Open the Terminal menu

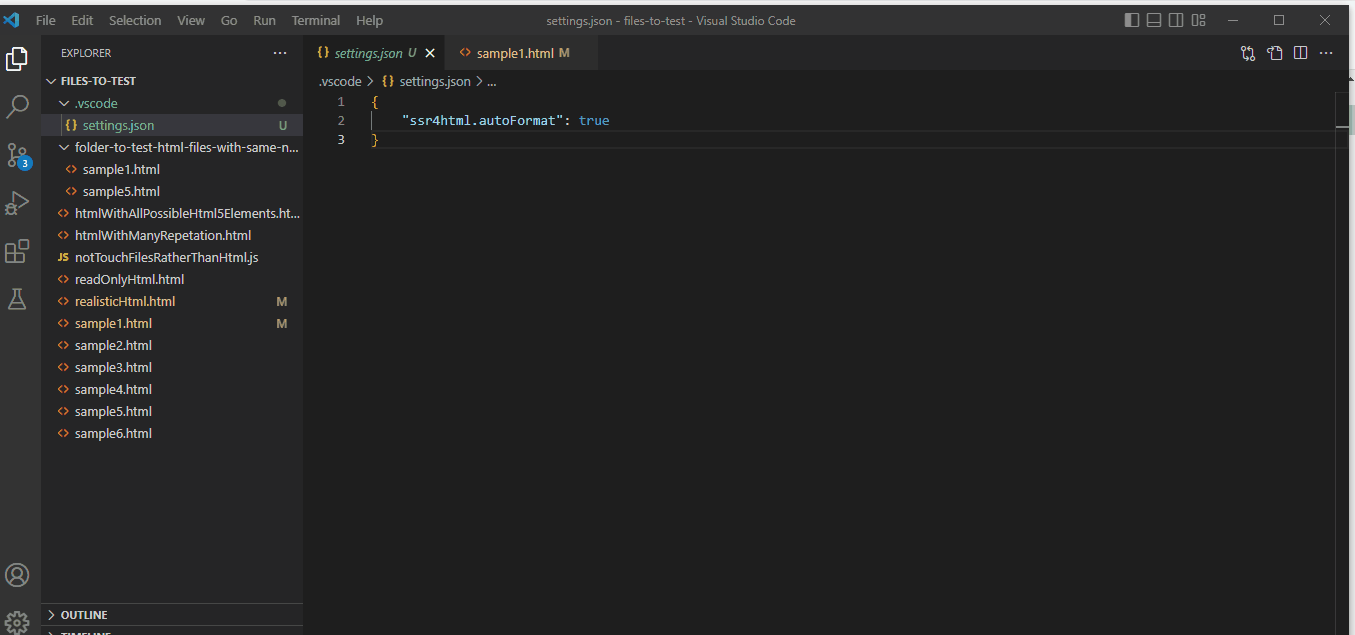(316, 20)
